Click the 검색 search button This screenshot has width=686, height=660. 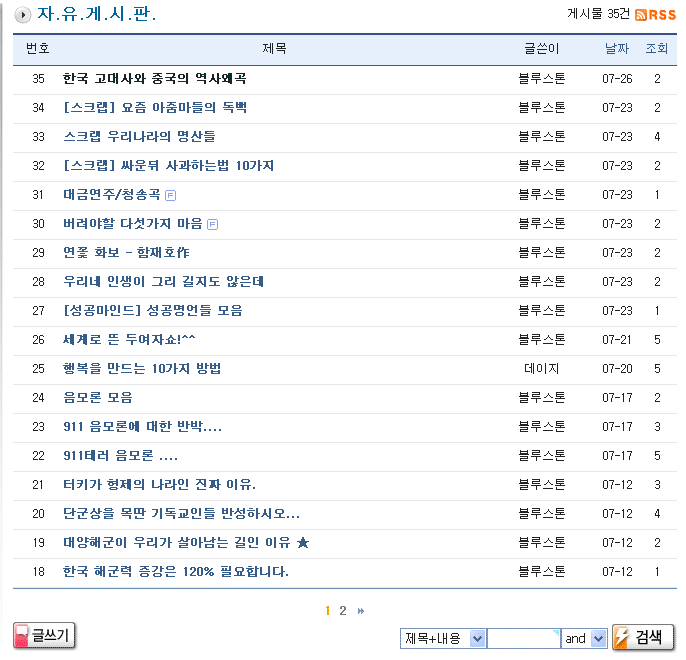(x=643, y=638)
